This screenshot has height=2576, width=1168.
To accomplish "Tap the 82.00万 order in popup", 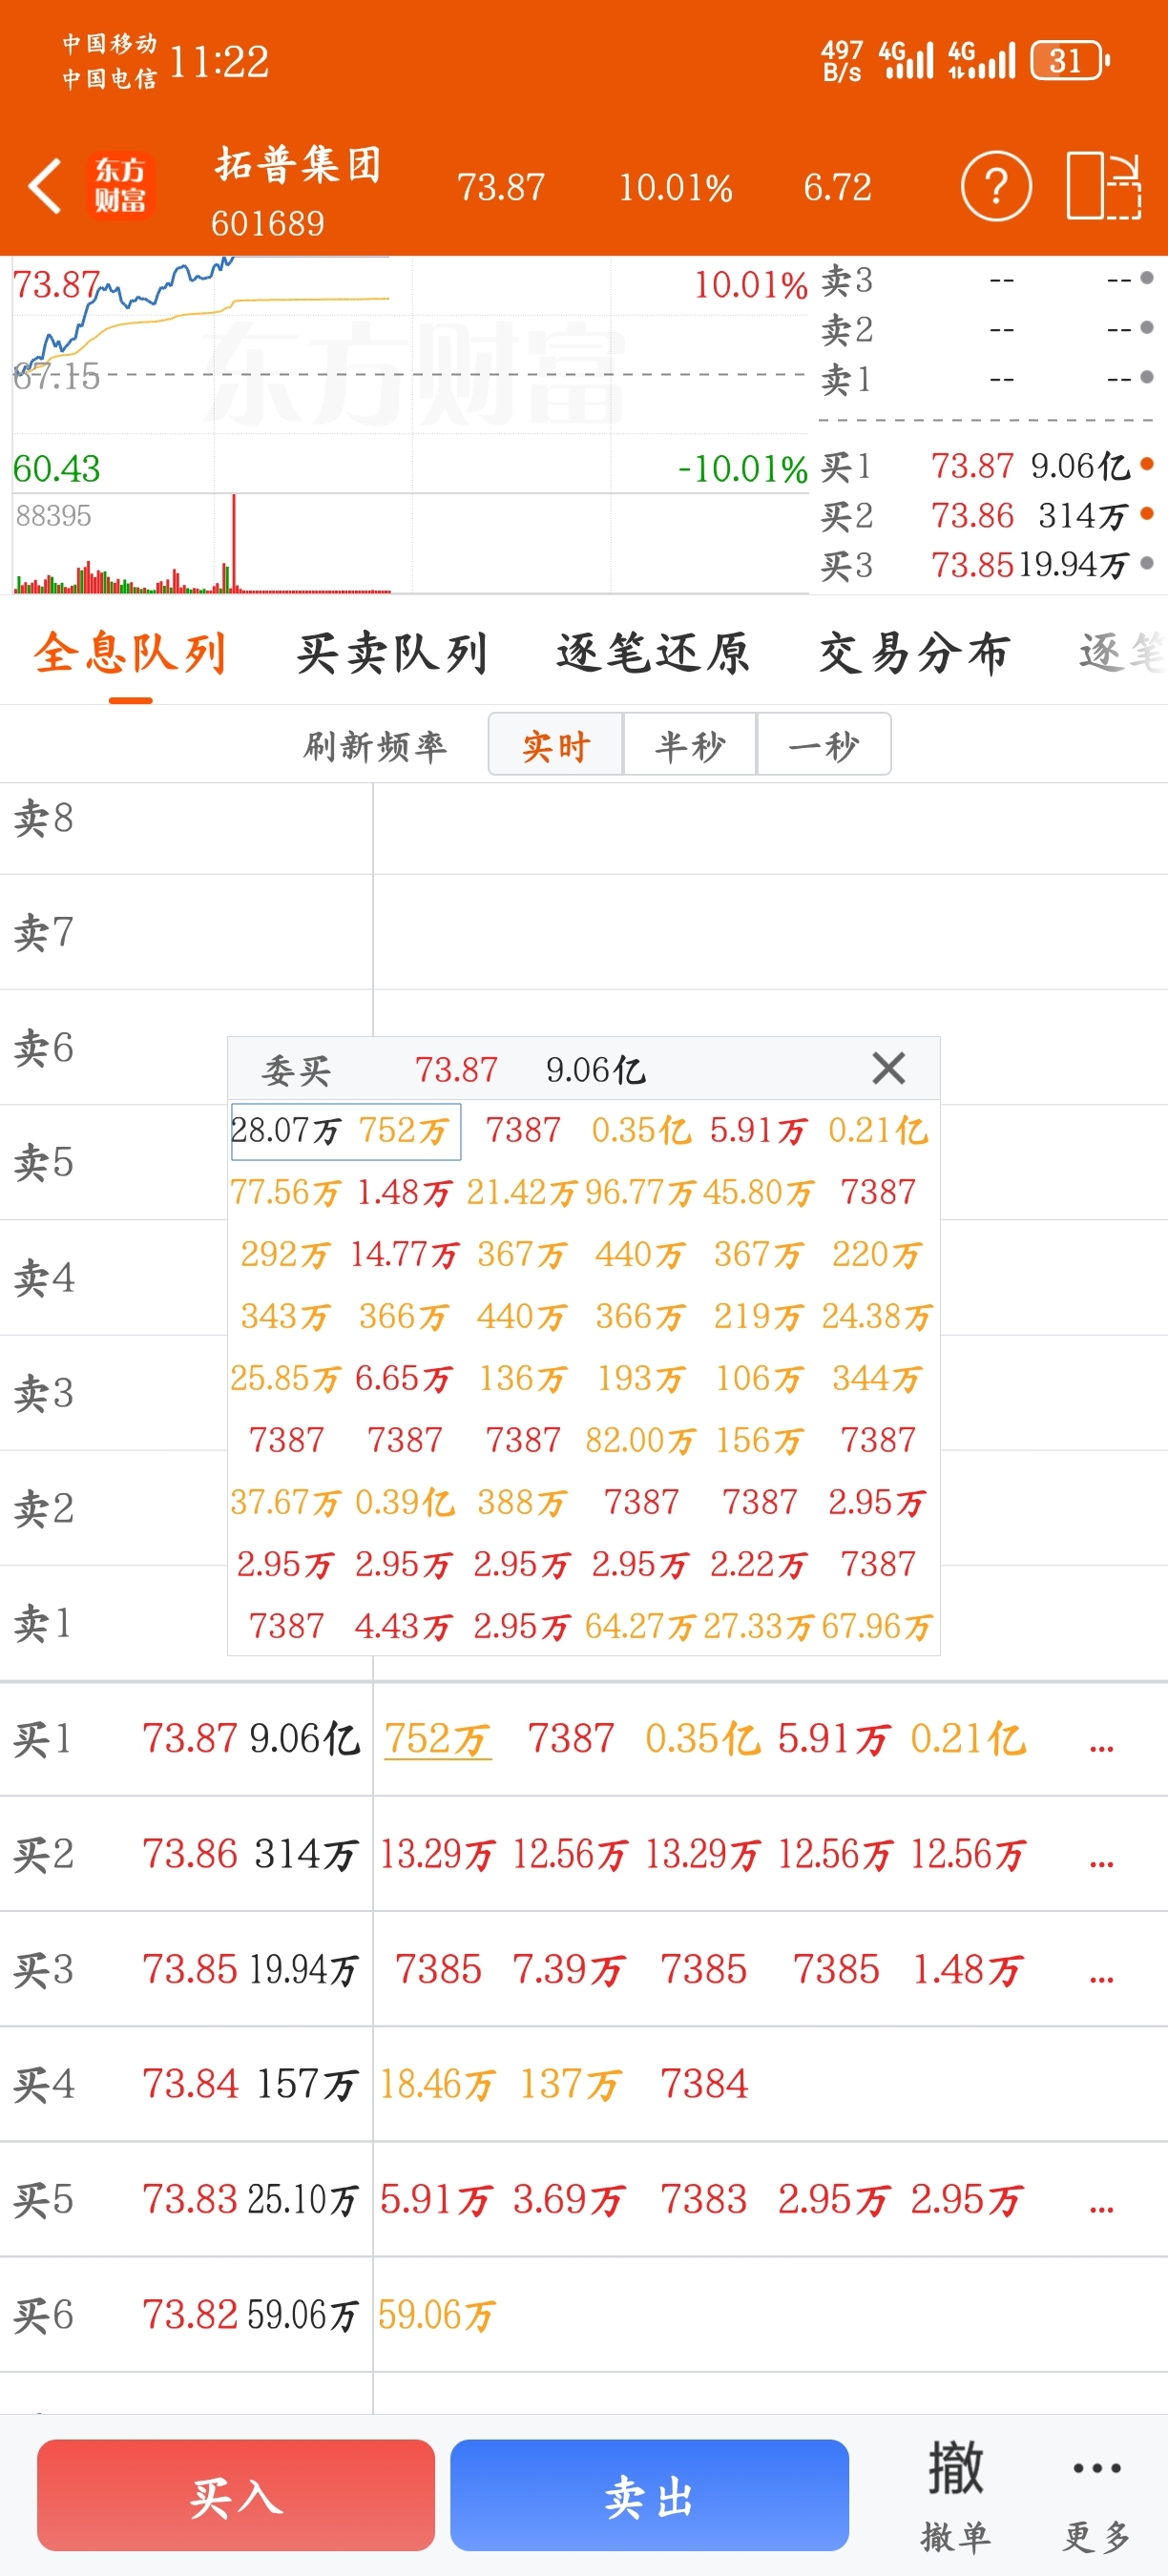I will click(x=640, y=1440).
